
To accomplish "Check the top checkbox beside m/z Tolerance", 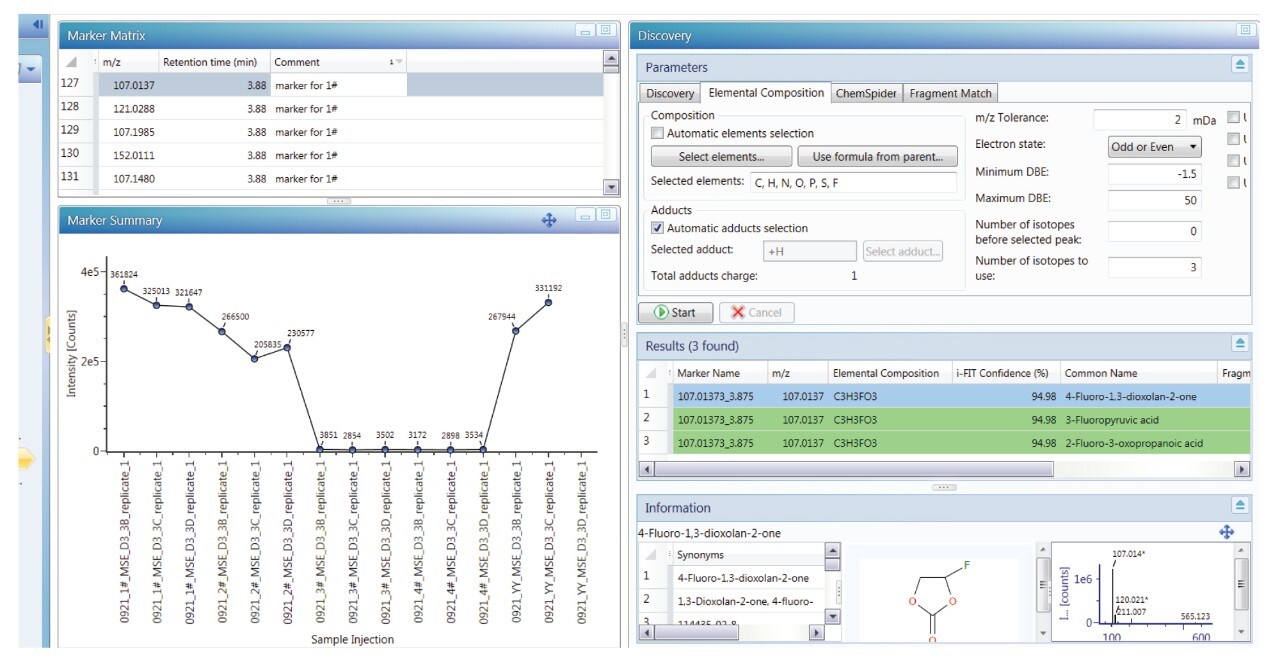I will click(1233, 117).
